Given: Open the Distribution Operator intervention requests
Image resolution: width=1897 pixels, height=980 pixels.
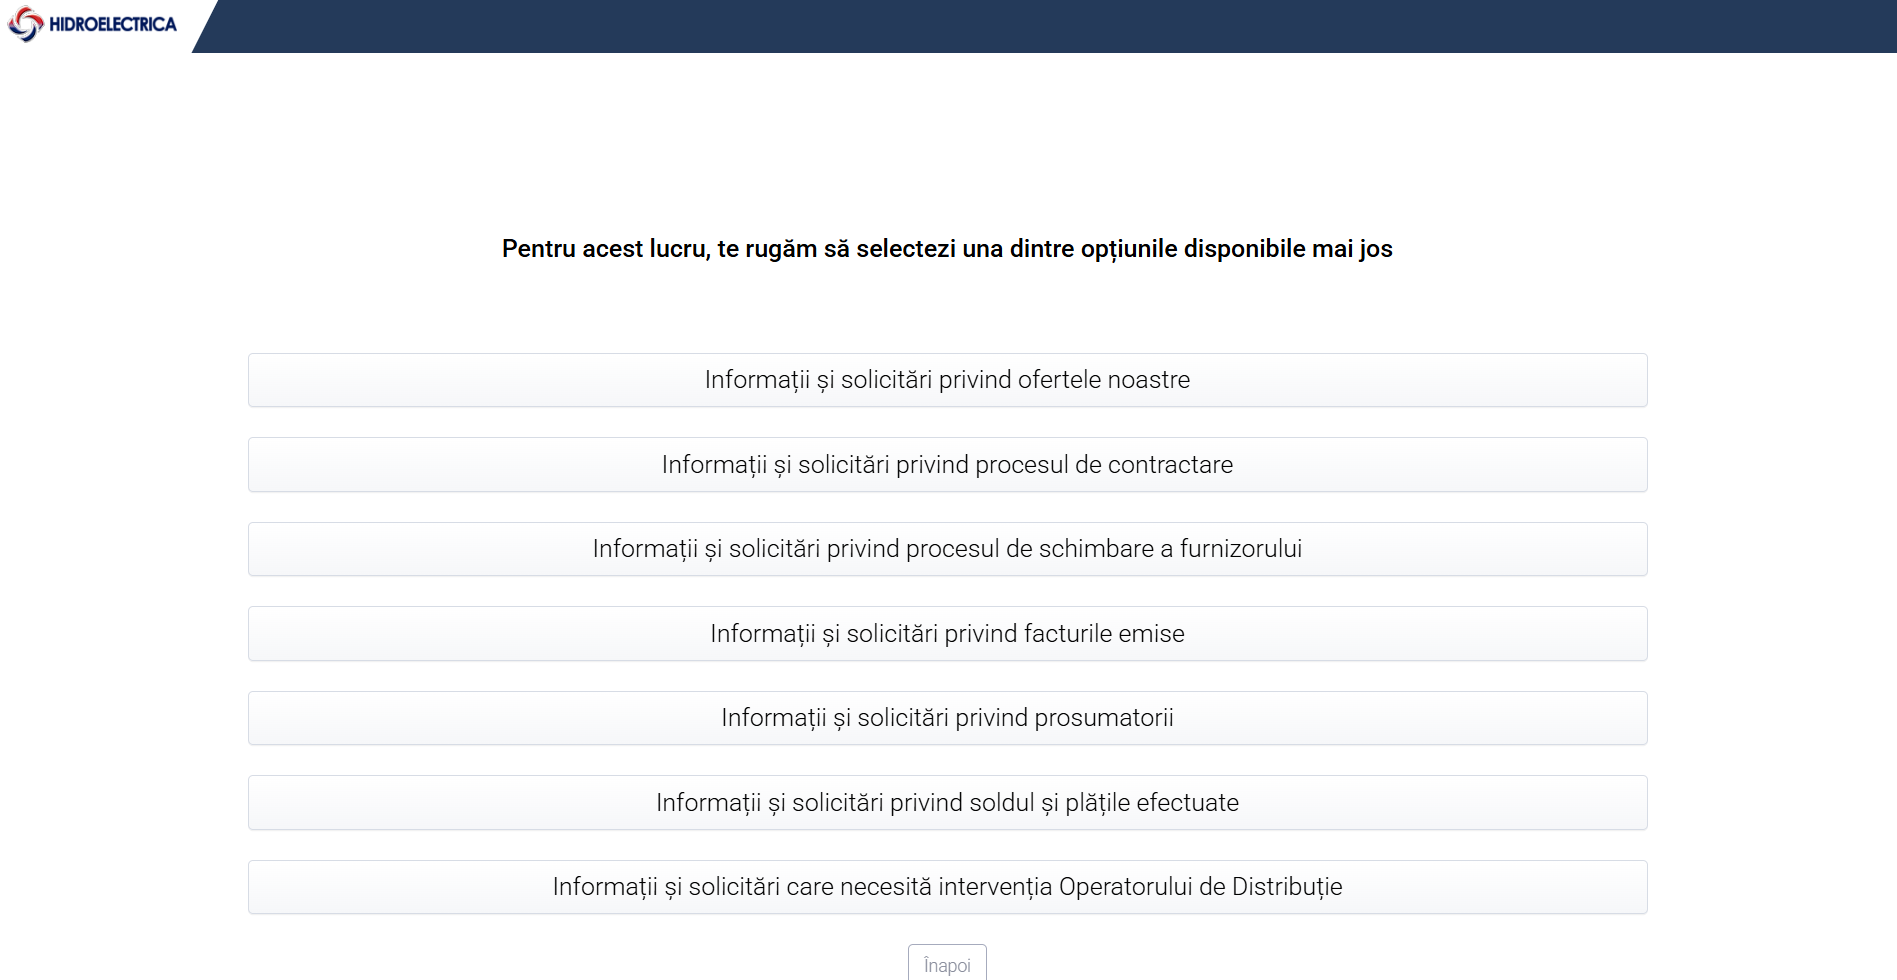Looking at the screenshot, I should 947,887.
